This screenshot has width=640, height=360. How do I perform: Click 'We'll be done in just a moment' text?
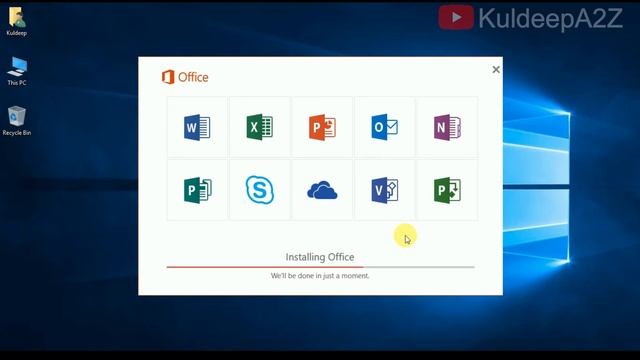point(320,276)
